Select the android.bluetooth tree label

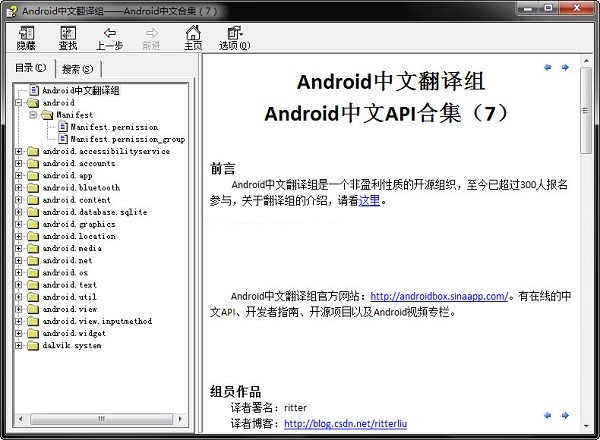coord(81,187)
